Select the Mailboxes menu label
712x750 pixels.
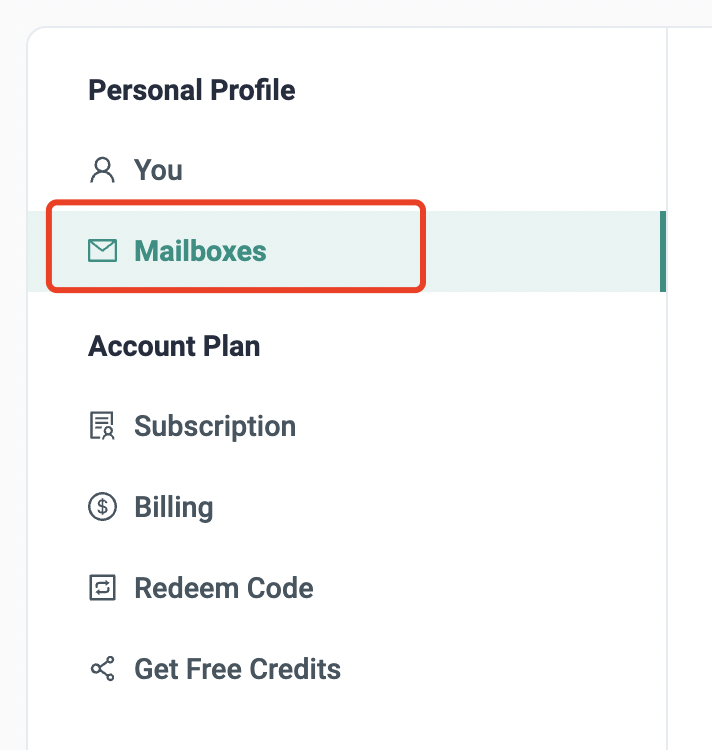200,250
